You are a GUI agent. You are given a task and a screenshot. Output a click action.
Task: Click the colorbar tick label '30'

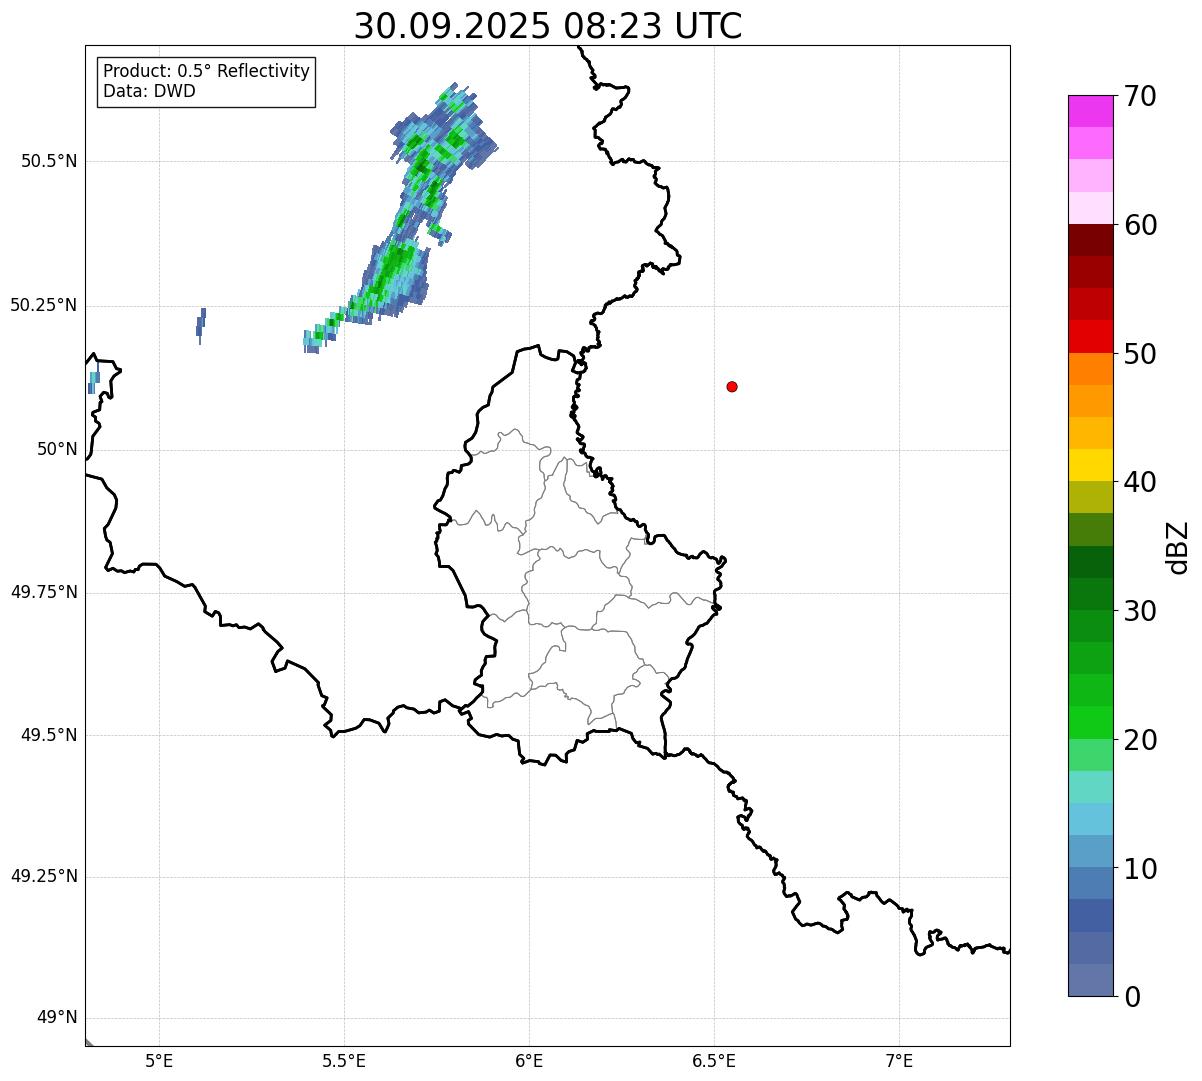tap(1141, 611)
